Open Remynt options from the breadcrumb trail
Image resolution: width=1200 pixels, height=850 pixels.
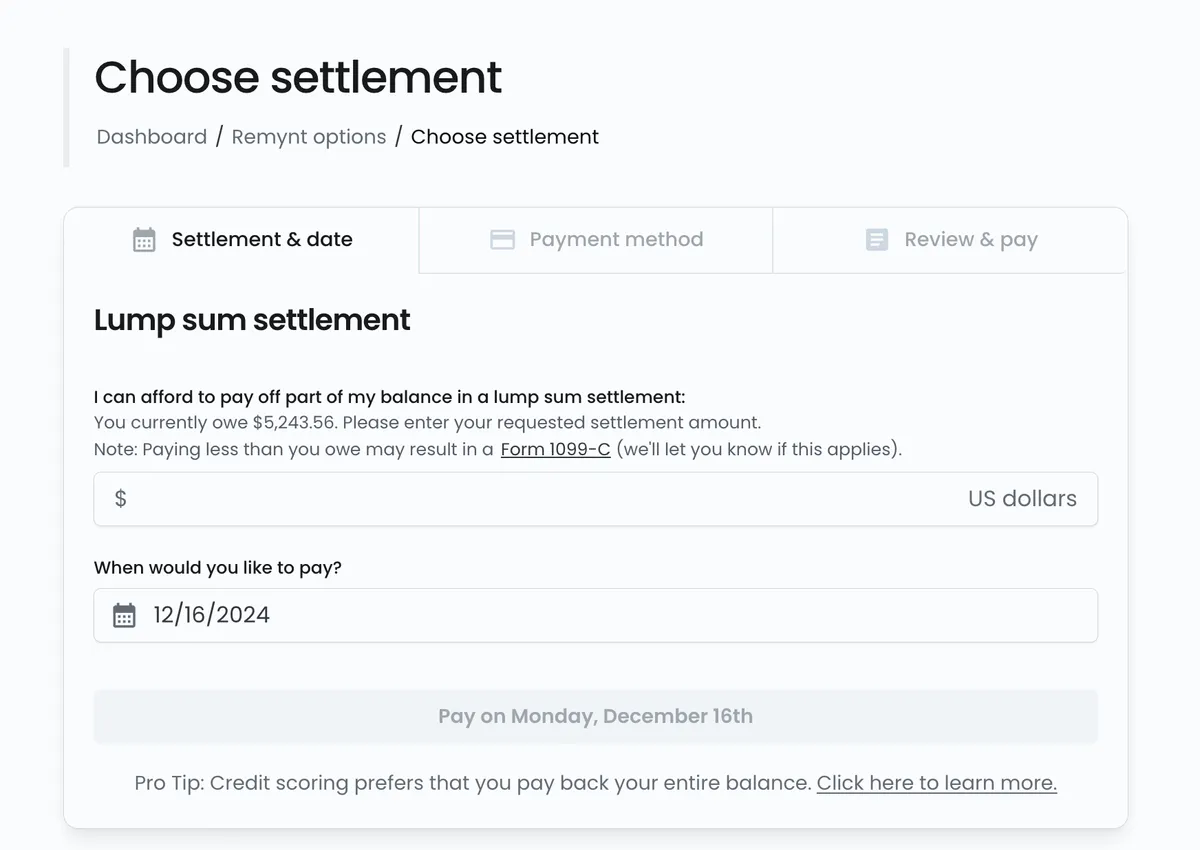pyautogui.click(x=309, y=136)
